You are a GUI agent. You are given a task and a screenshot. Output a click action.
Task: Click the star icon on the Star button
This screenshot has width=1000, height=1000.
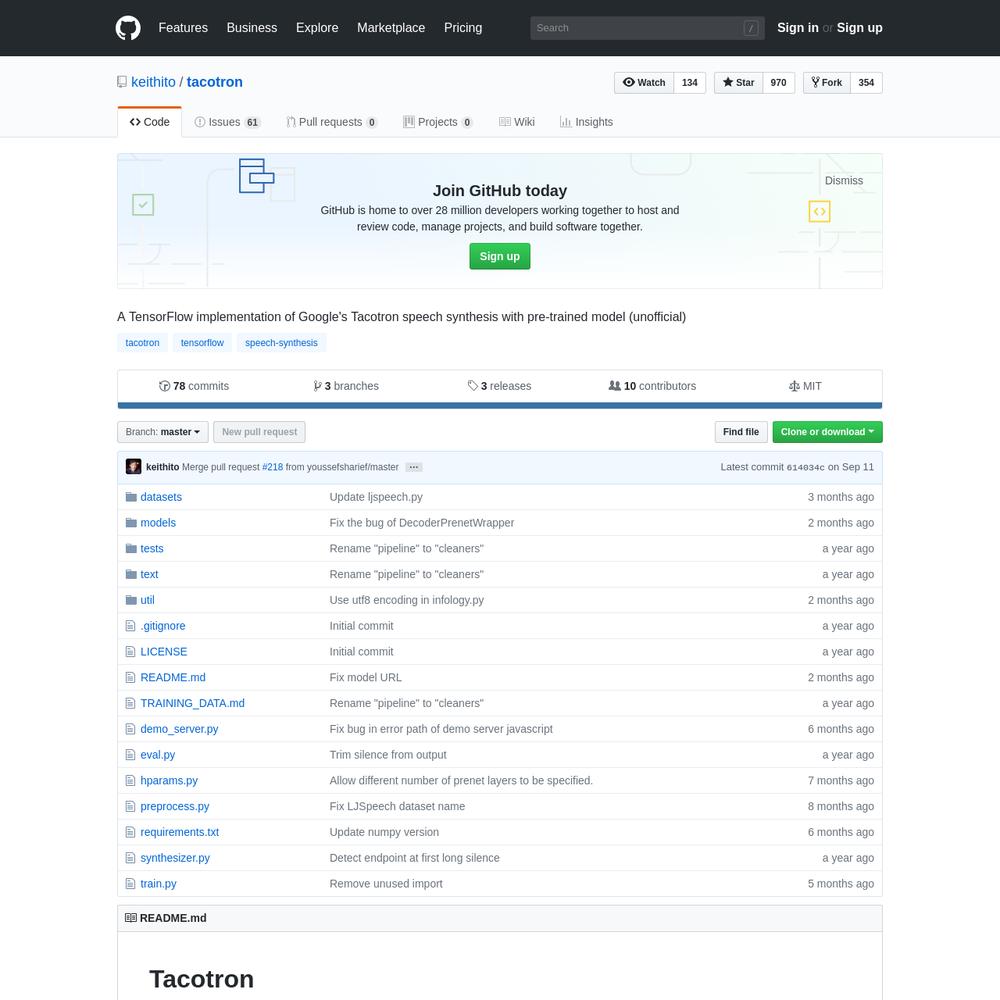(728, 82)
